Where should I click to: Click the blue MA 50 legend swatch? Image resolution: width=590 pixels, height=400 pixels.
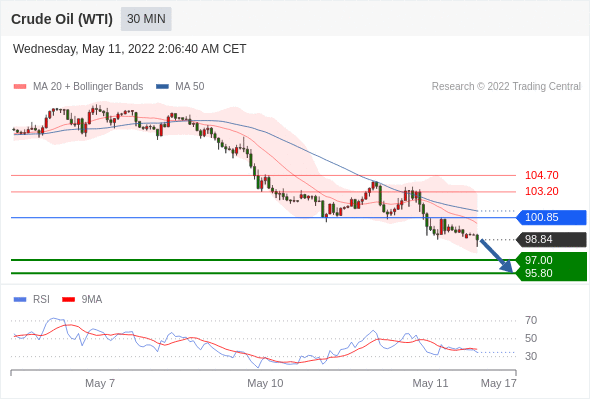(x=162, y=87)
